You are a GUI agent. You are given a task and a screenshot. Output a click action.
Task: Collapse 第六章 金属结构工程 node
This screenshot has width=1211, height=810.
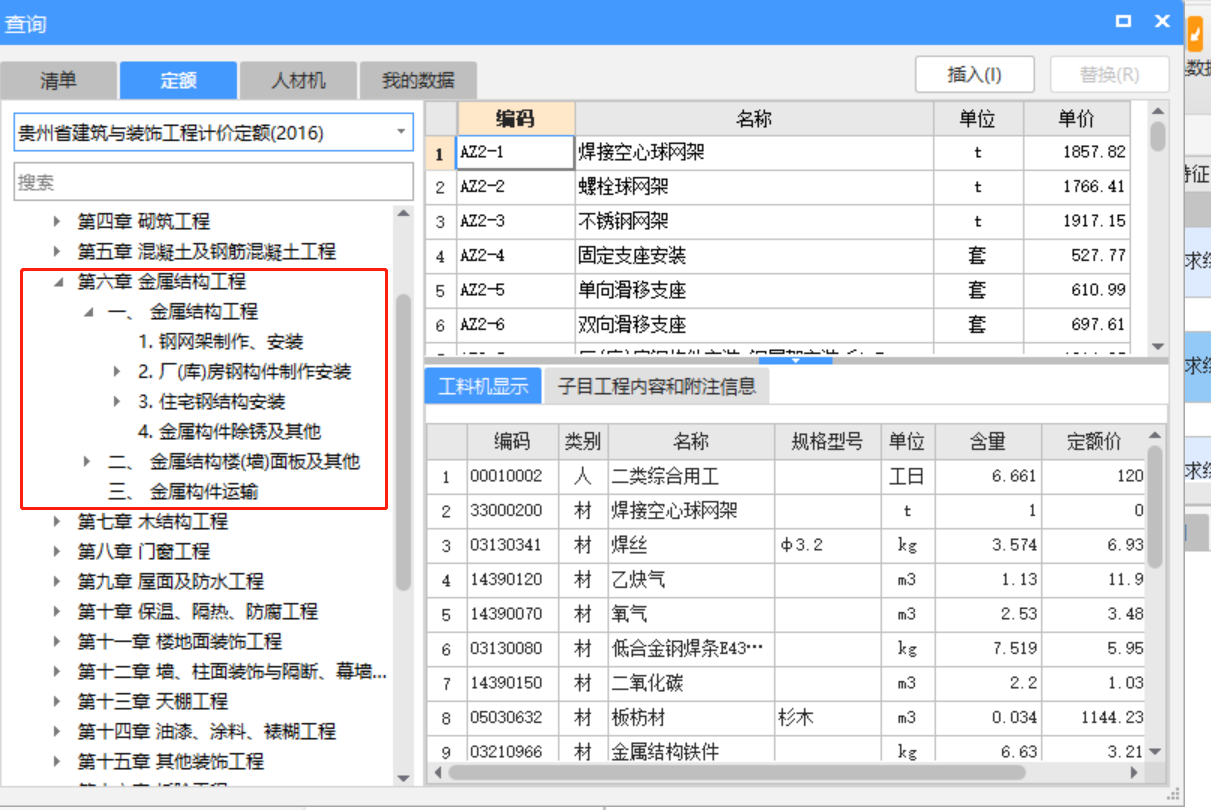[x=58, y=282]
